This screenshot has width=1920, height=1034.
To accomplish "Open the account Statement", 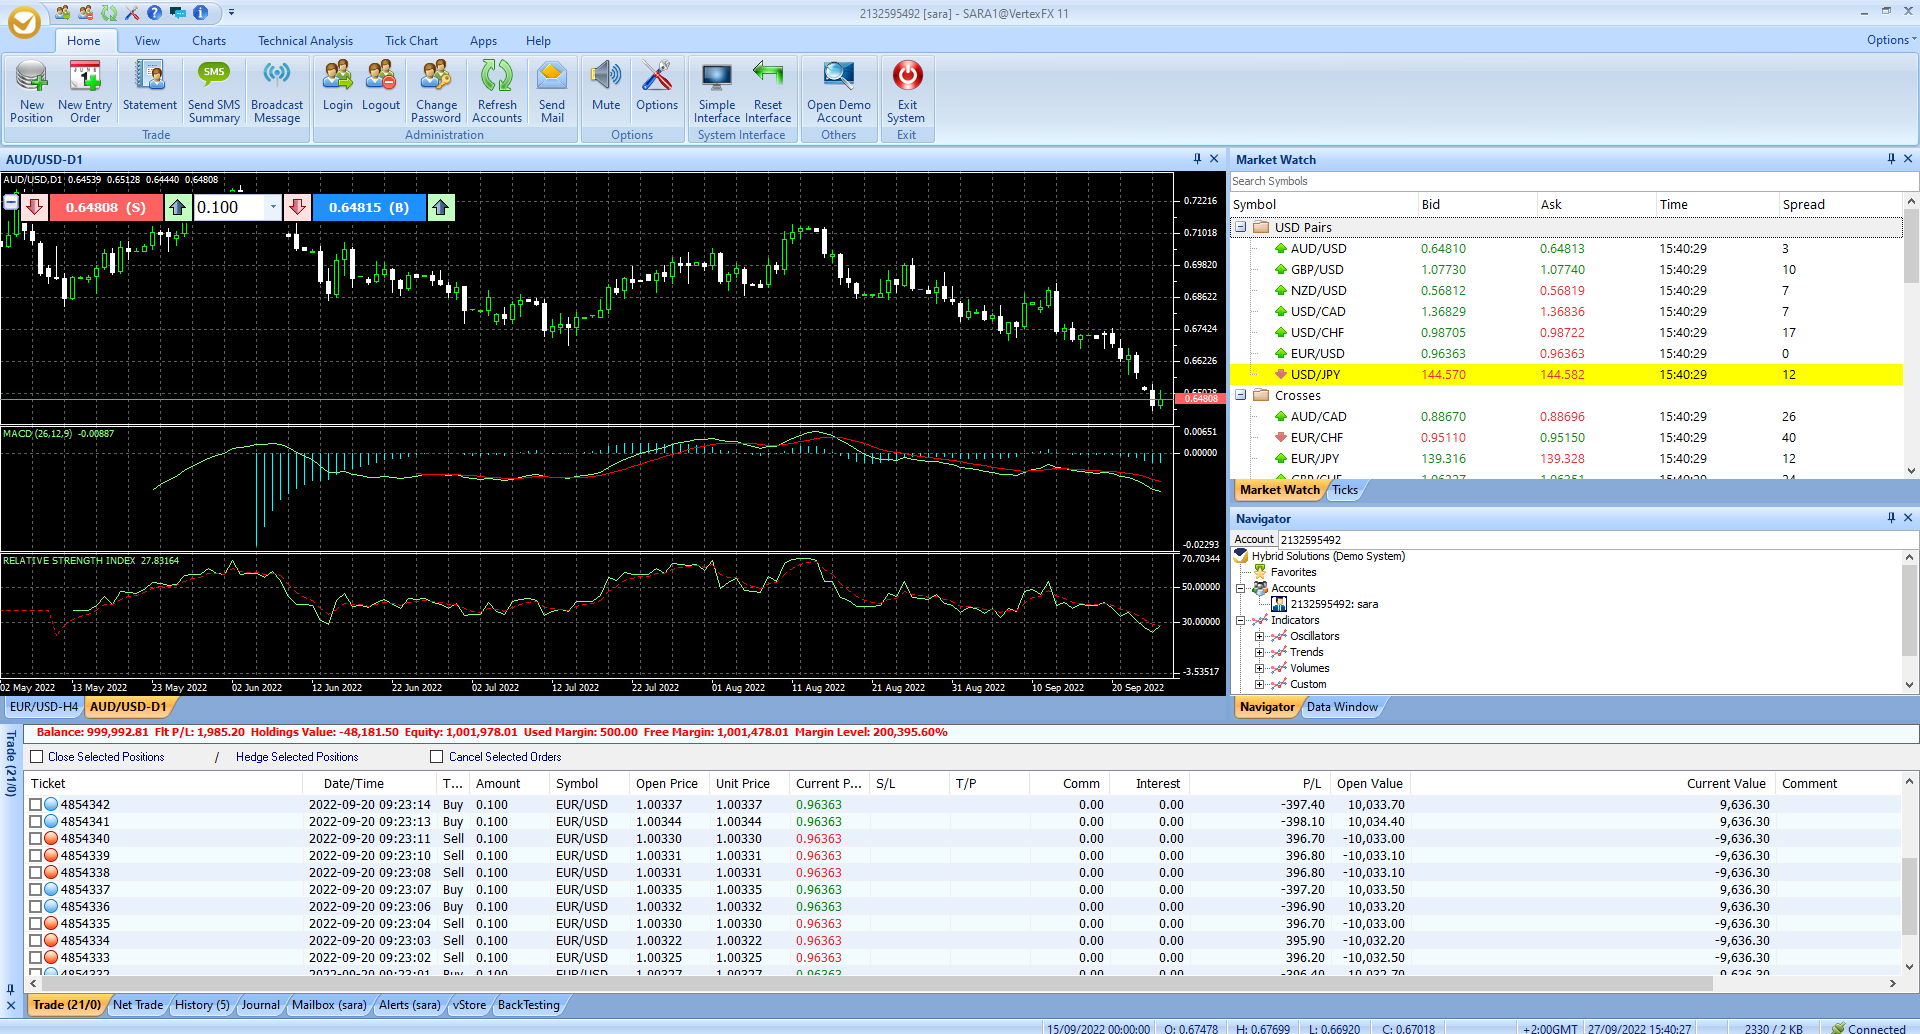I will click(x=150, y=91).
